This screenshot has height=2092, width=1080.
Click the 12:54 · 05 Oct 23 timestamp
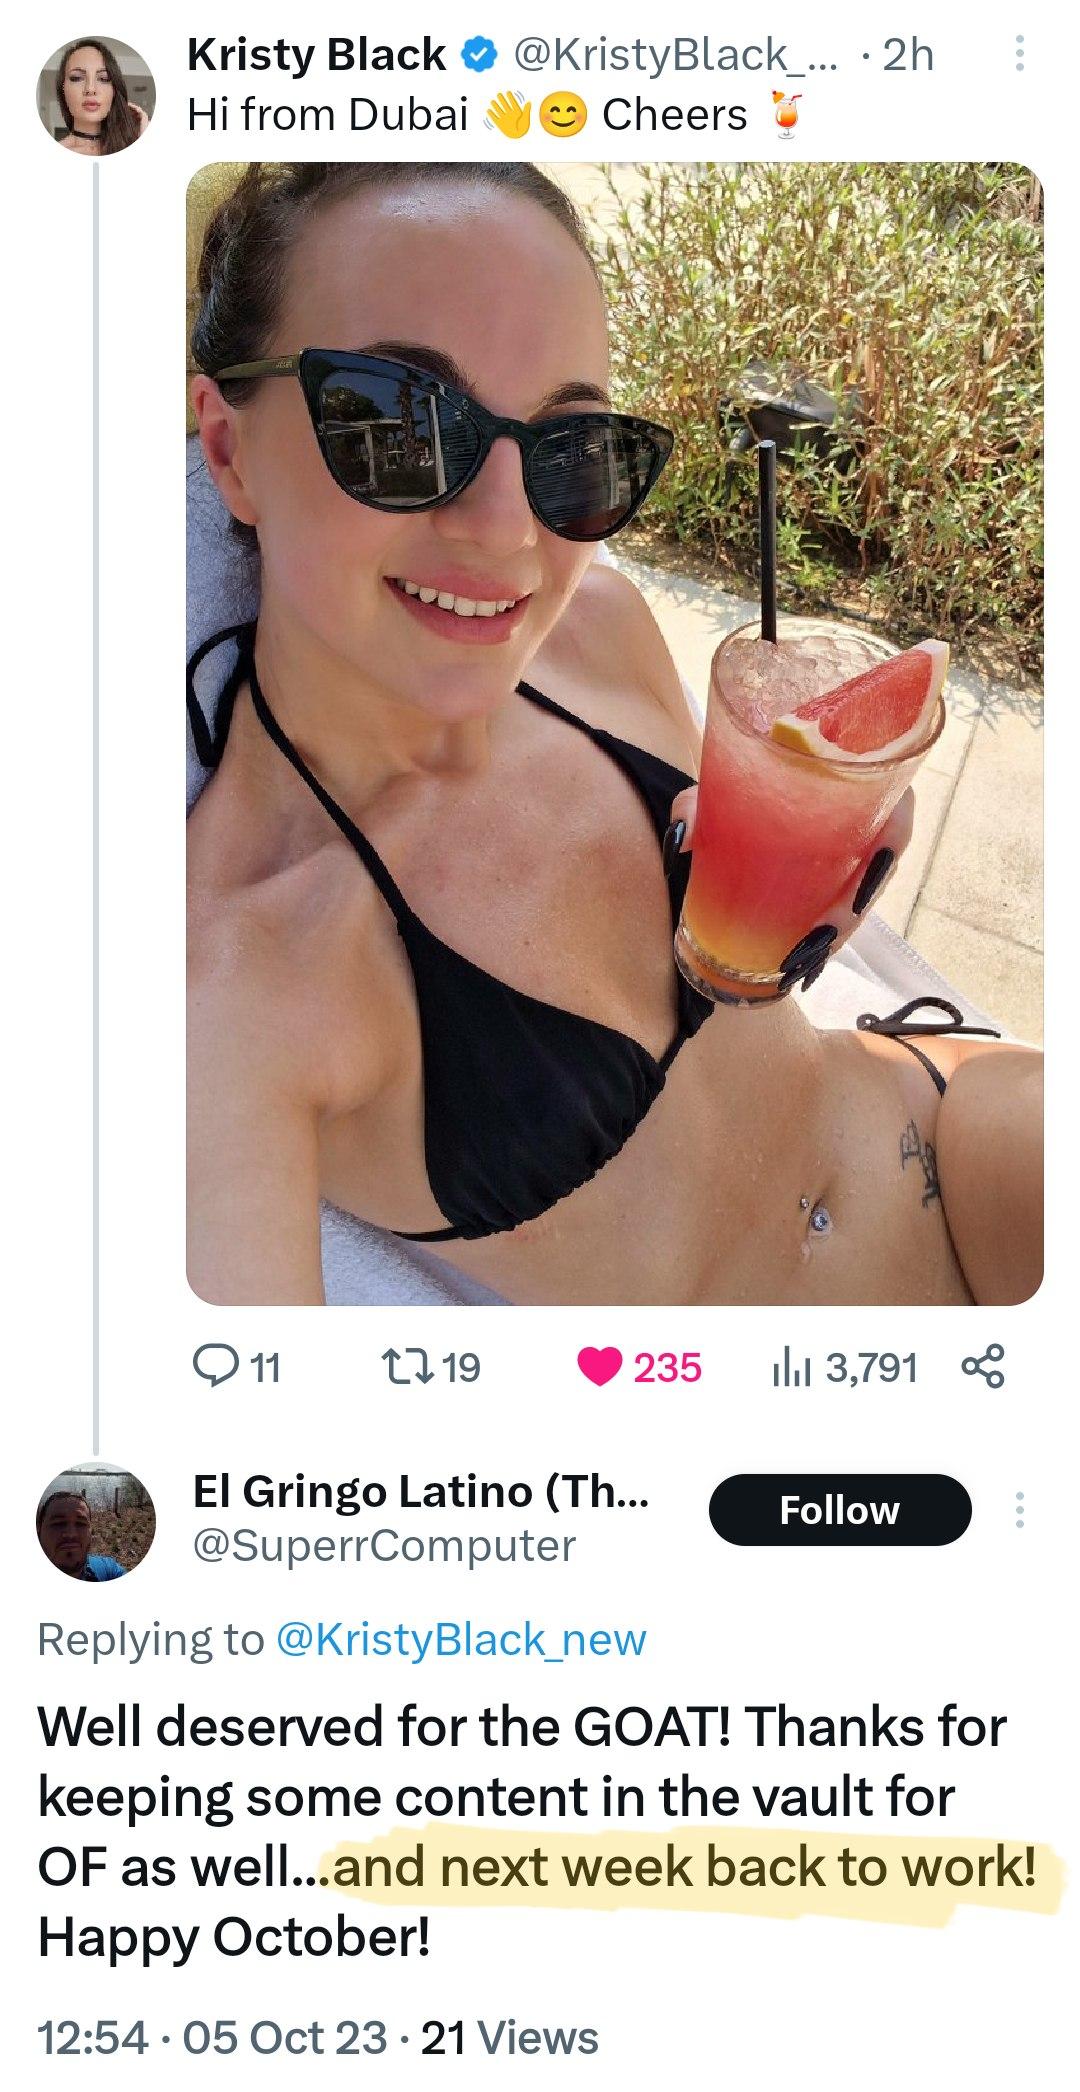click(x=212, y=2038)
